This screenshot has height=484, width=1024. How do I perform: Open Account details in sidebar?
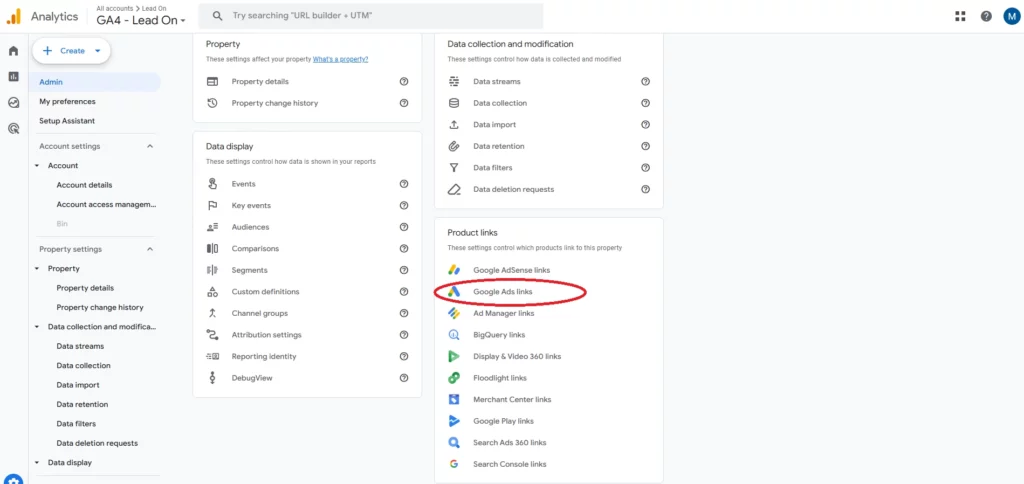coord(84,185)
